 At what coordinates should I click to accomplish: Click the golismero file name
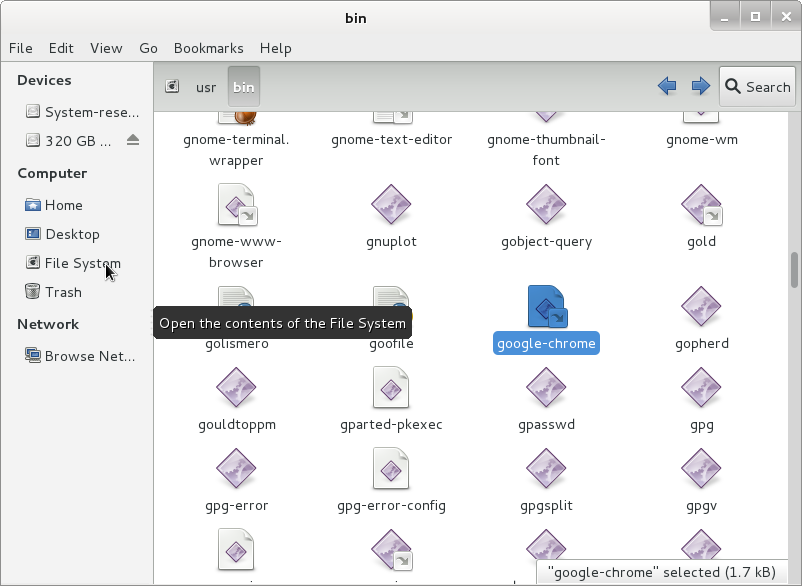coord(237,344)
